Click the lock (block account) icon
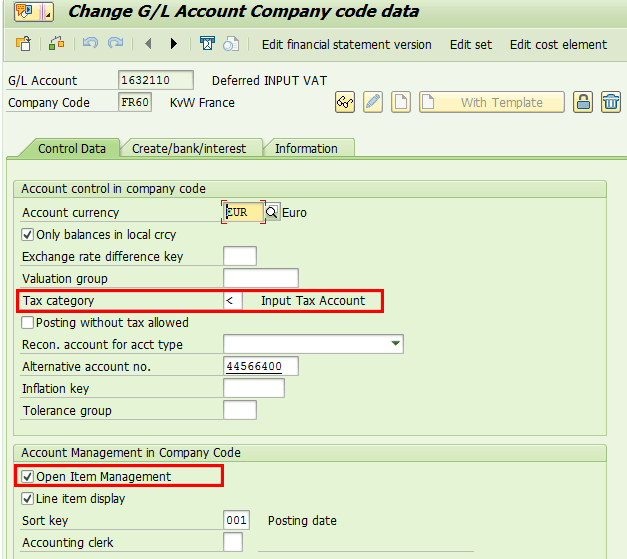This screenshot has height=559, width=627. coord(583,102)
